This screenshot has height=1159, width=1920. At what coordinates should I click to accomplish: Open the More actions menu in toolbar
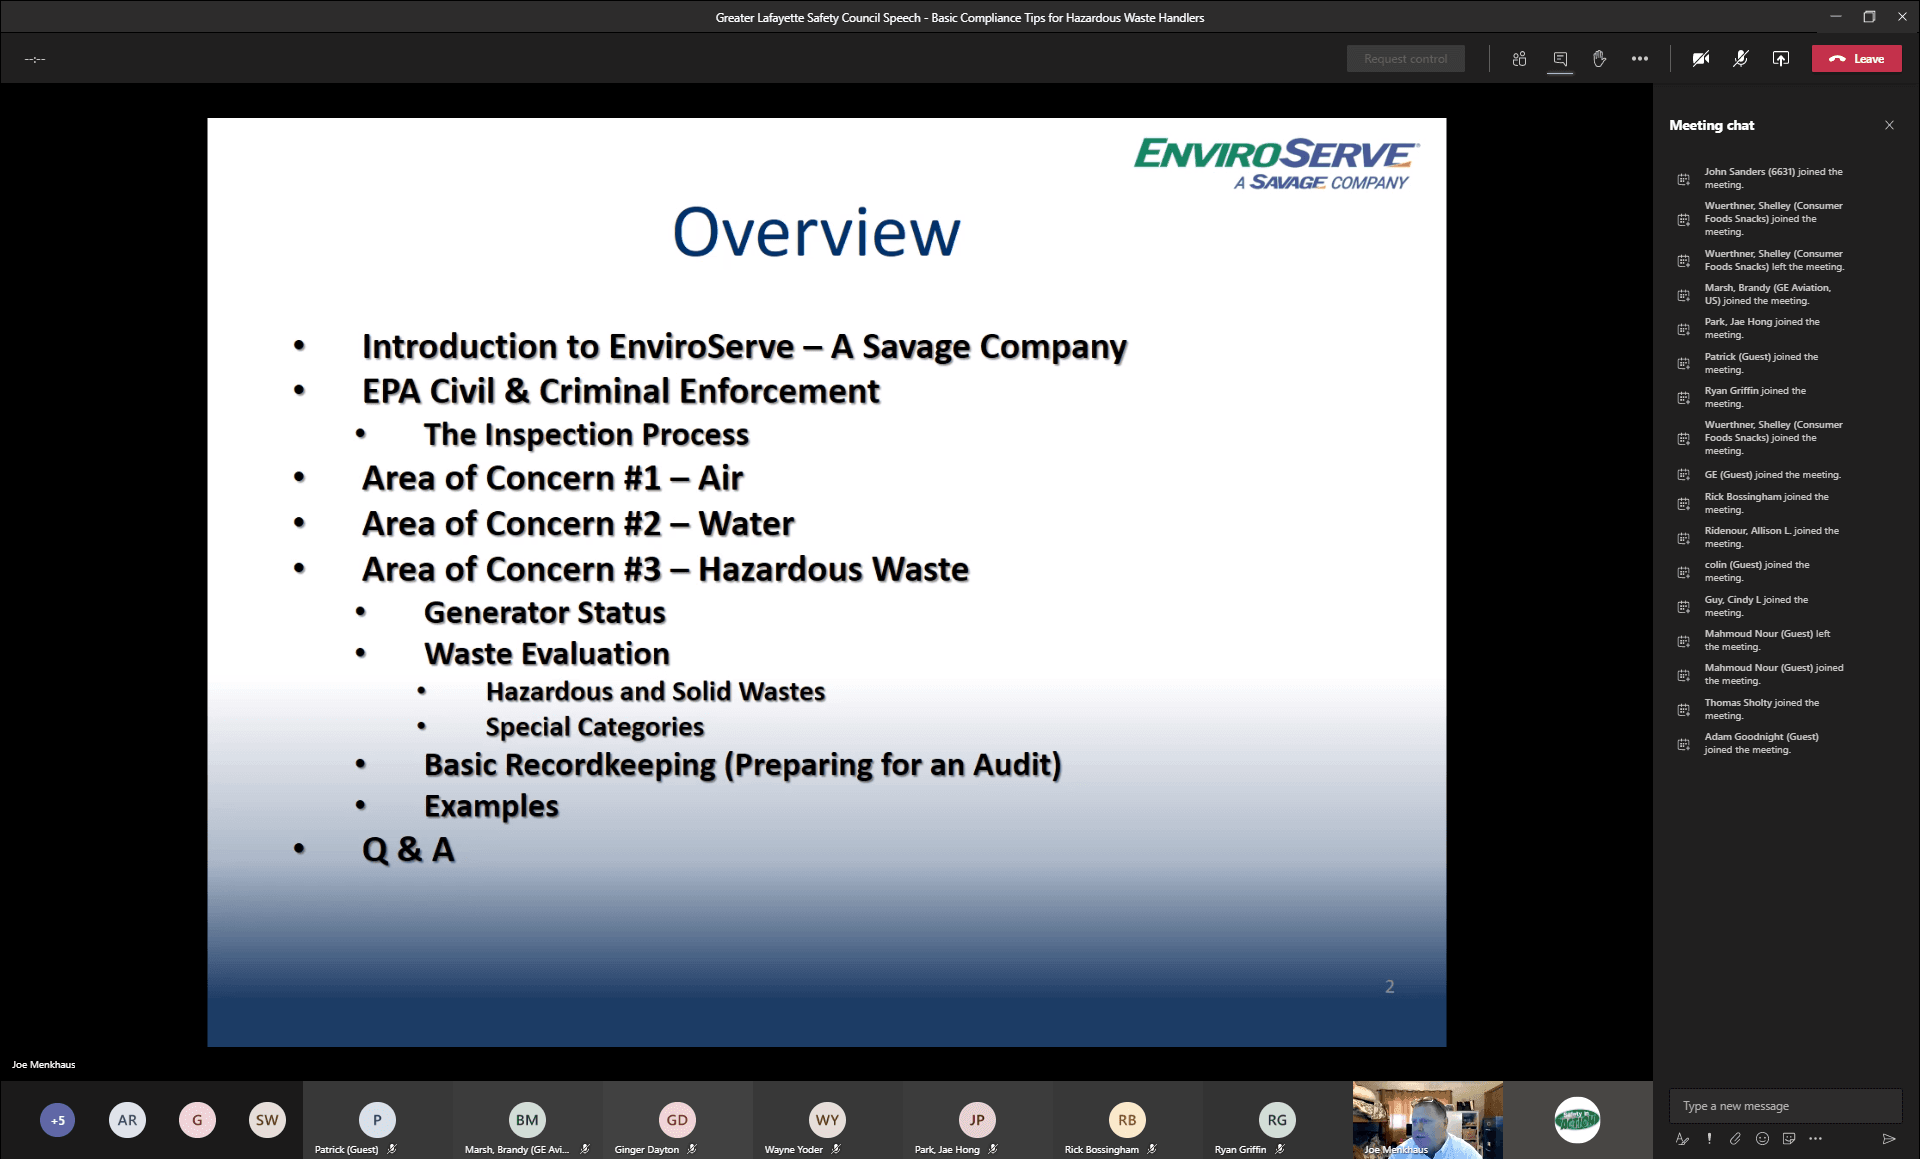(x=1640, y=58)
